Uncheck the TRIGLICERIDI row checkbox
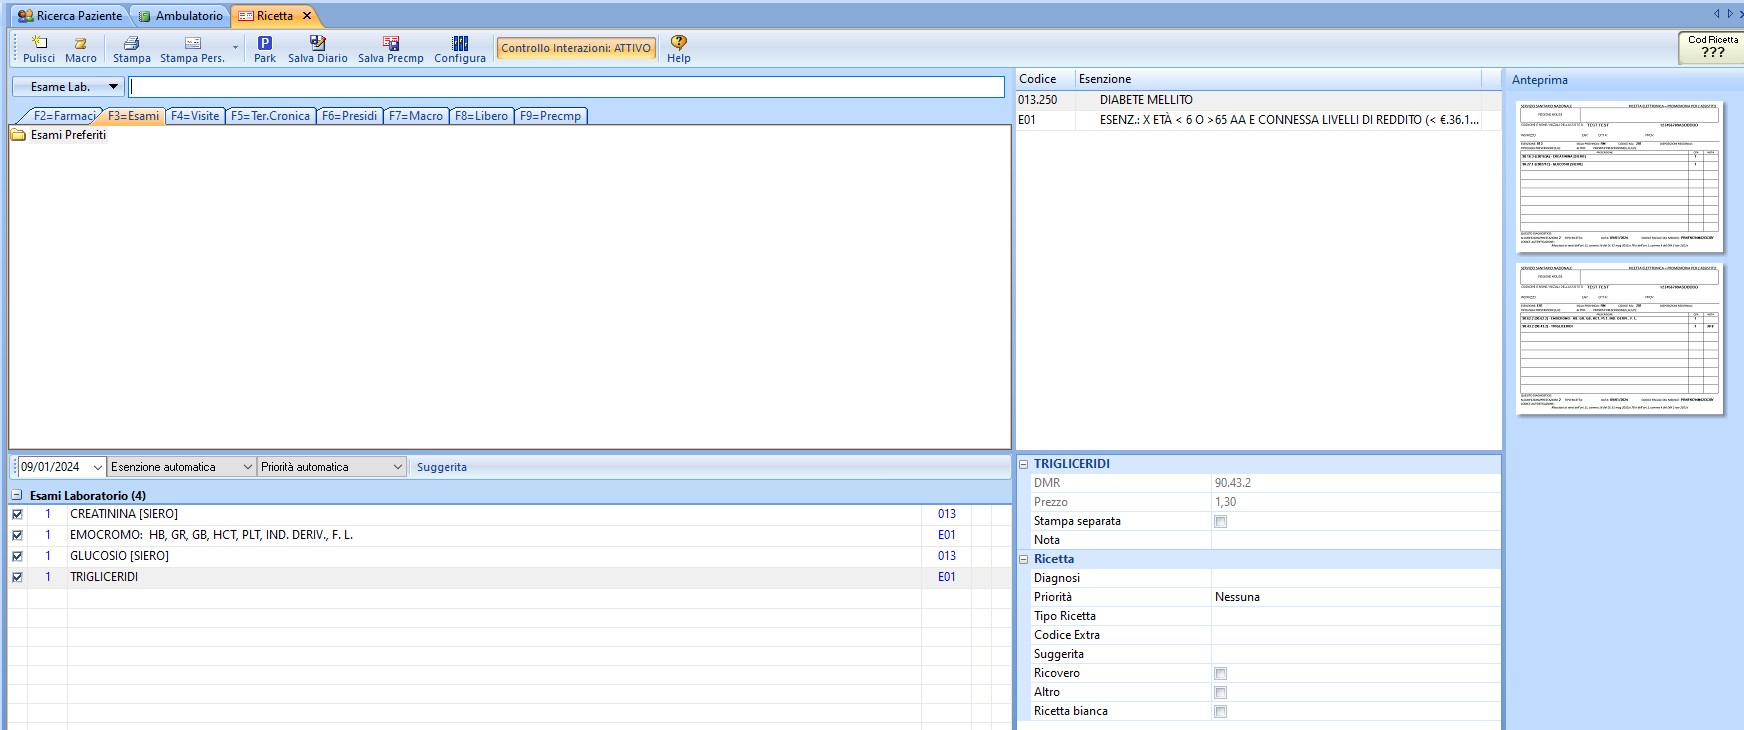The height and width of the screenshot is (730, 1744). [x=17, y=577]
